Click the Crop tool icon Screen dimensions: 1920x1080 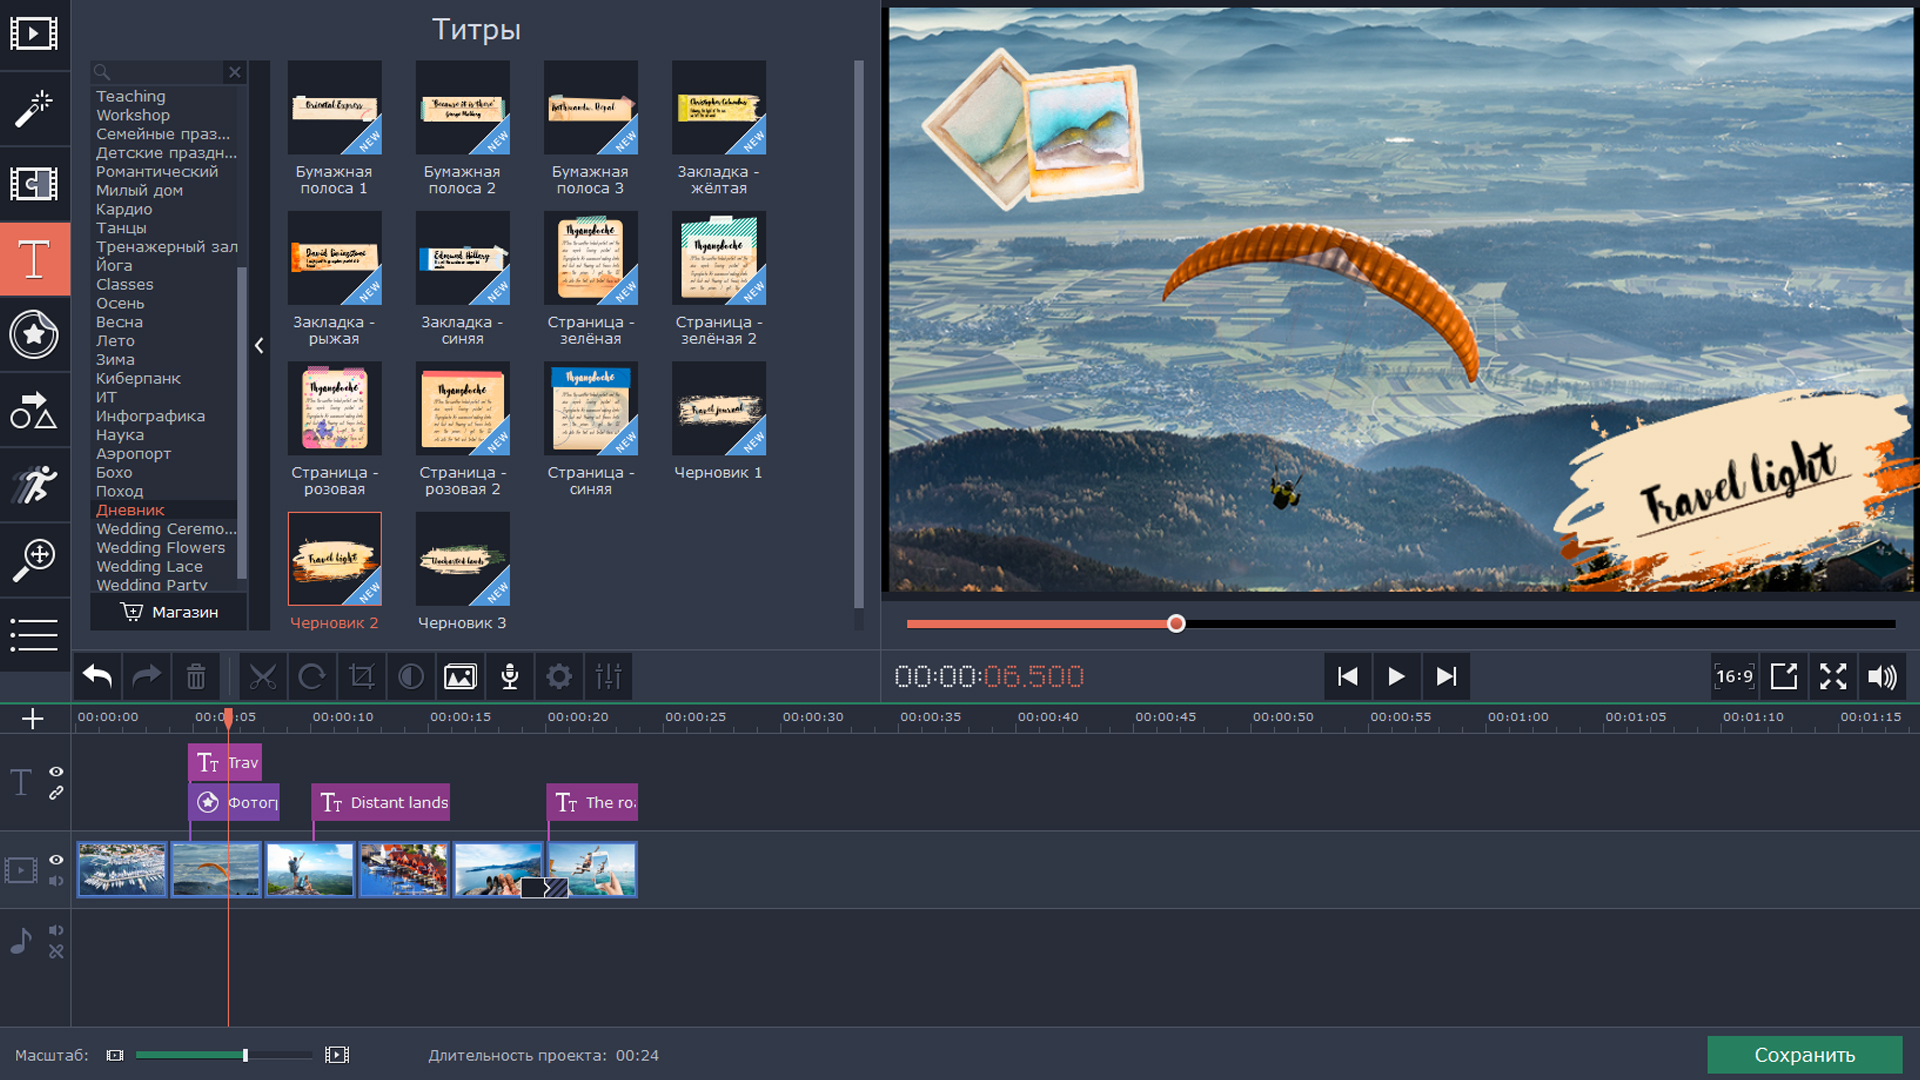tap(361, 677)
